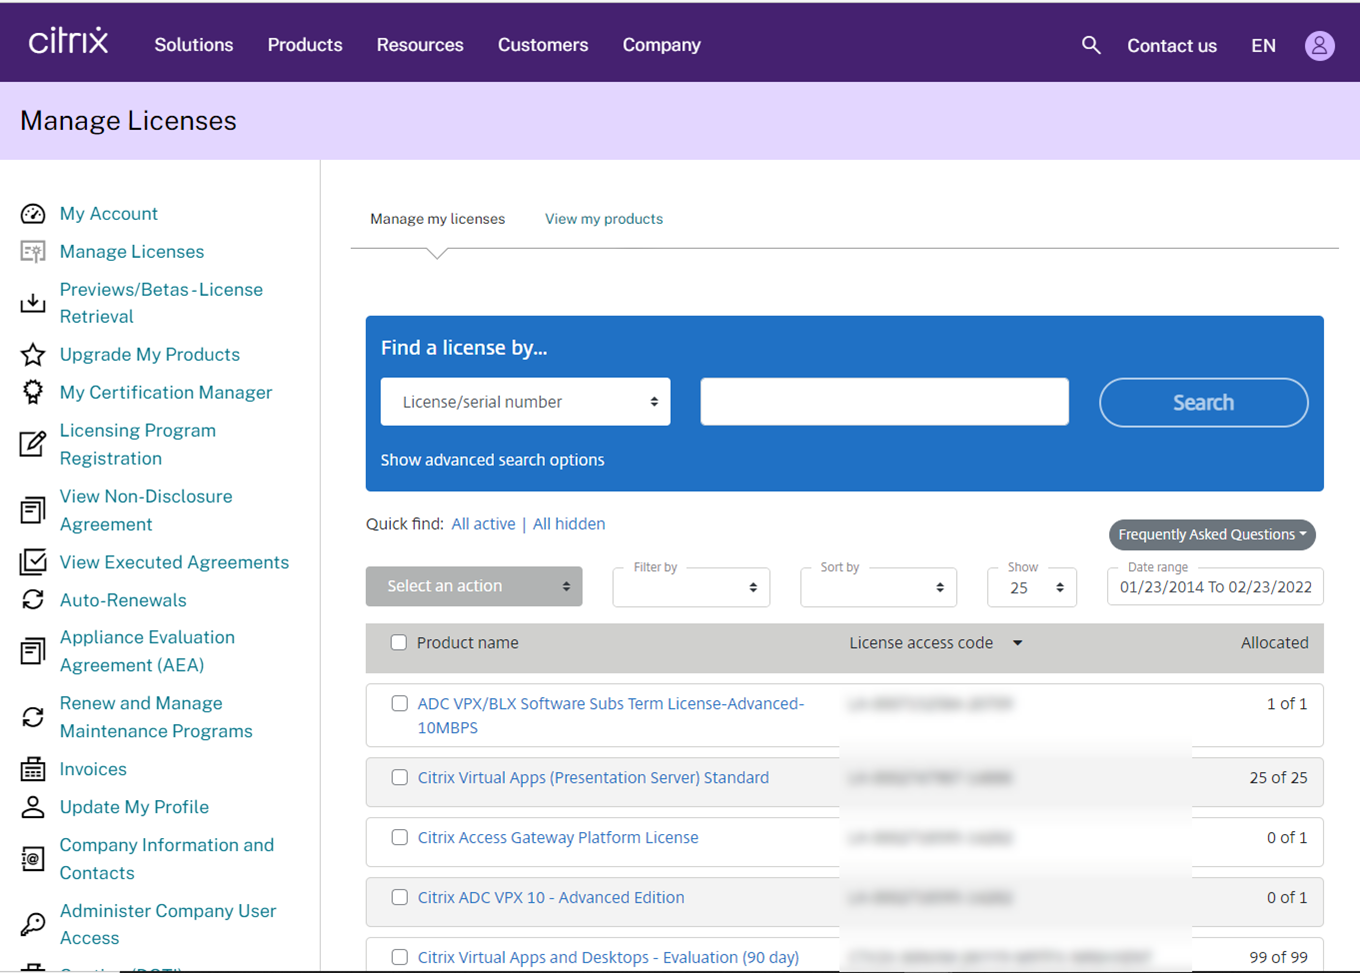Check the Citrix Virtual Apps Standard row
The width and height of the screenshot is (1360, 973).
[399, 778]
